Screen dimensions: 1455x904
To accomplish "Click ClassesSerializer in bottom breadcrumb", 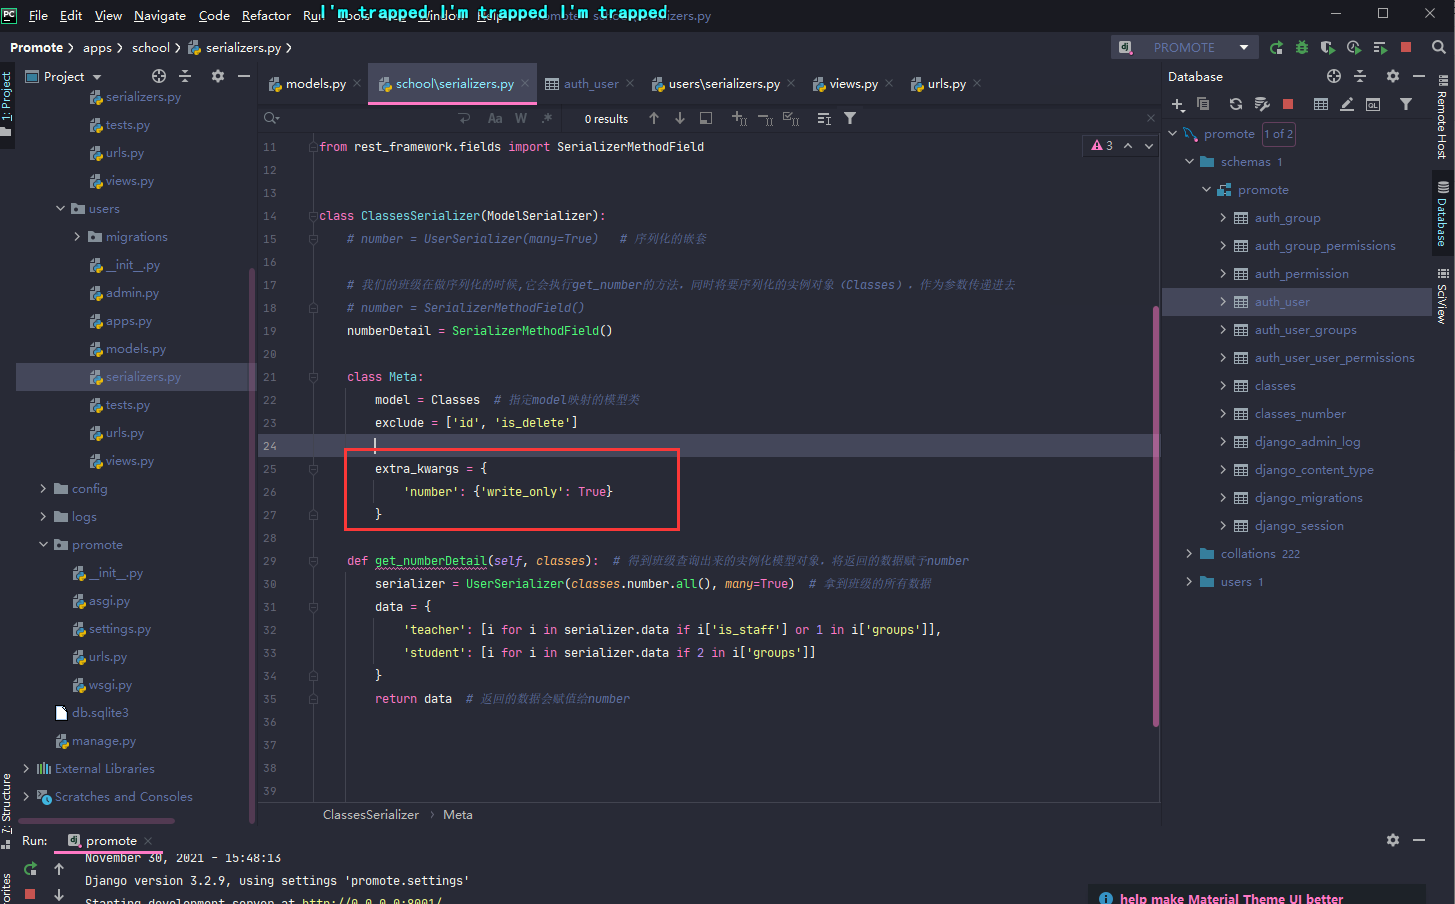I will [x=371, y=815].
